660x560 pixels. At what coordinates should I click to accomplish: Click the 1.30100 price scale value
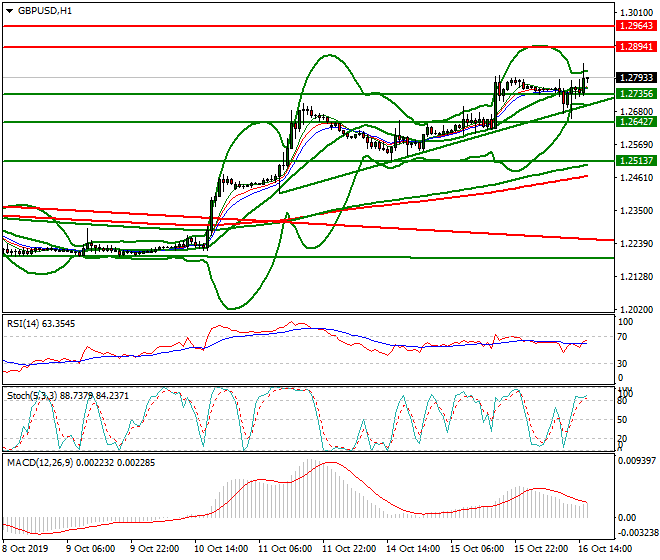click(x=637, y=13)
